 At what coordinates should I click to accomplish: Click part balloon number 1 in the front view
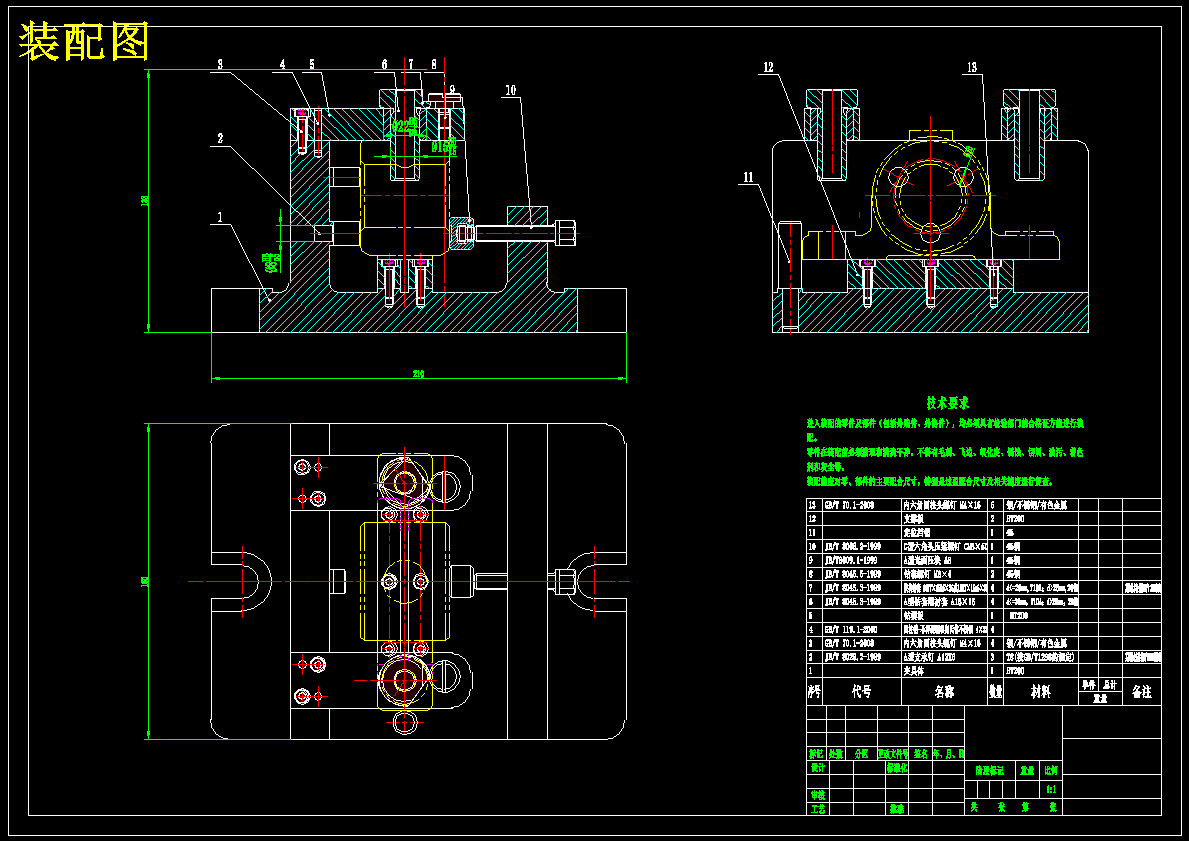[221, 218]
